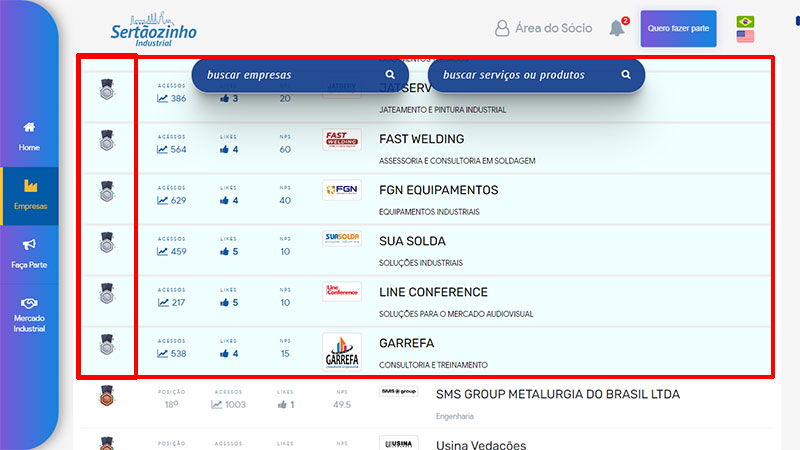Click the Quero fazer parte button

(x=678, y=29)
